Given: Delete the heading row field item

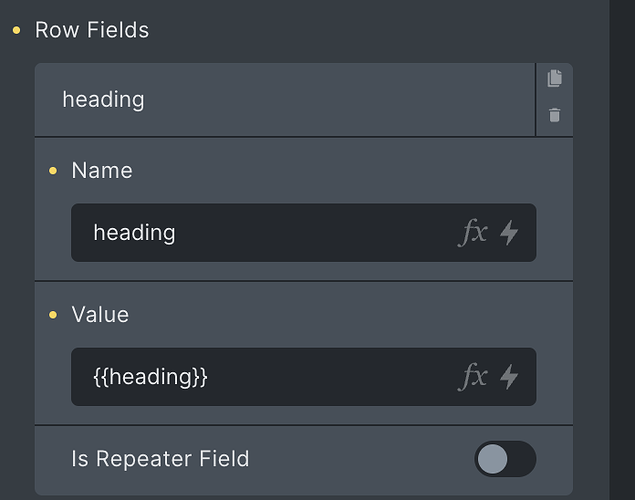Looking at the screenshot, I should click(554, 115).
